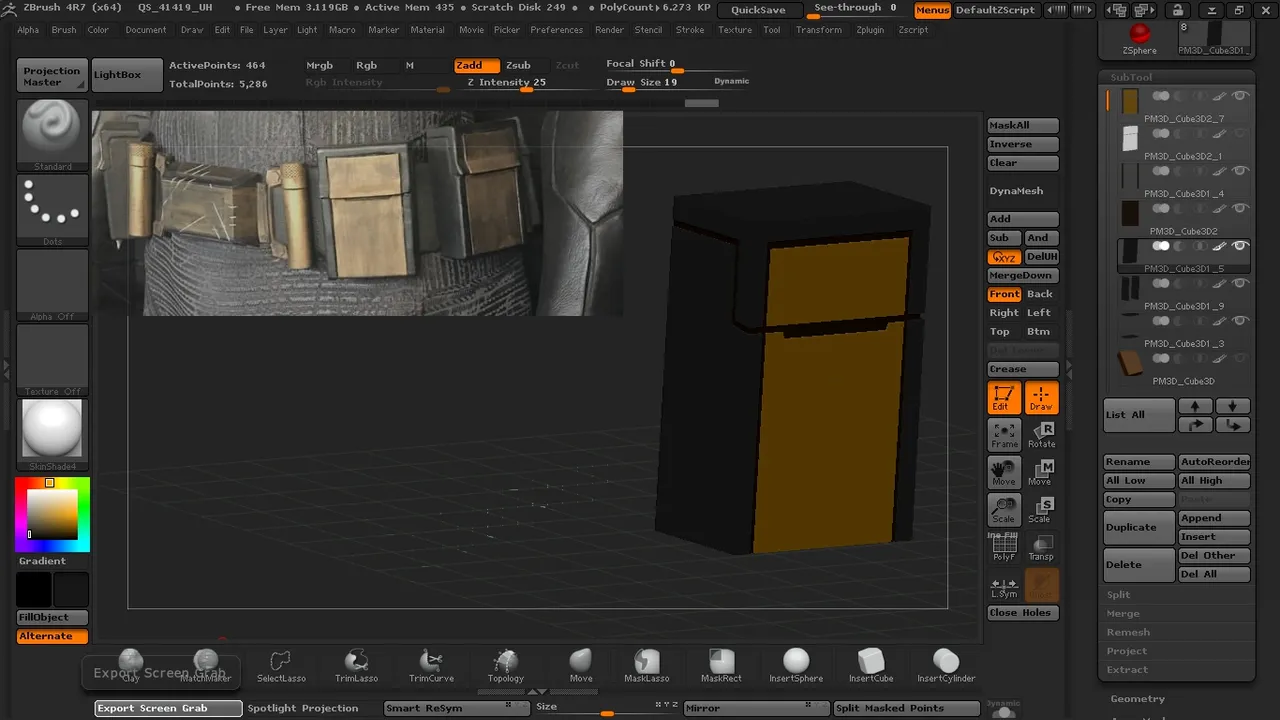Click the L.Sym local symmetry icon

pyautogui.click(x=1004, y=586)
